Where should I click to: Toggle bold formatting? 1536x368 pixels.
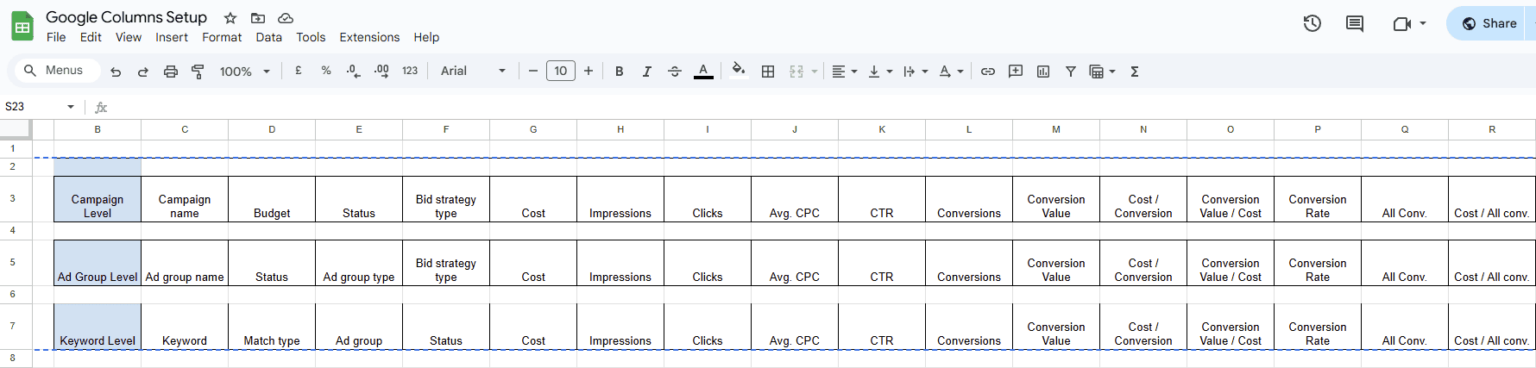click(620, 71)
